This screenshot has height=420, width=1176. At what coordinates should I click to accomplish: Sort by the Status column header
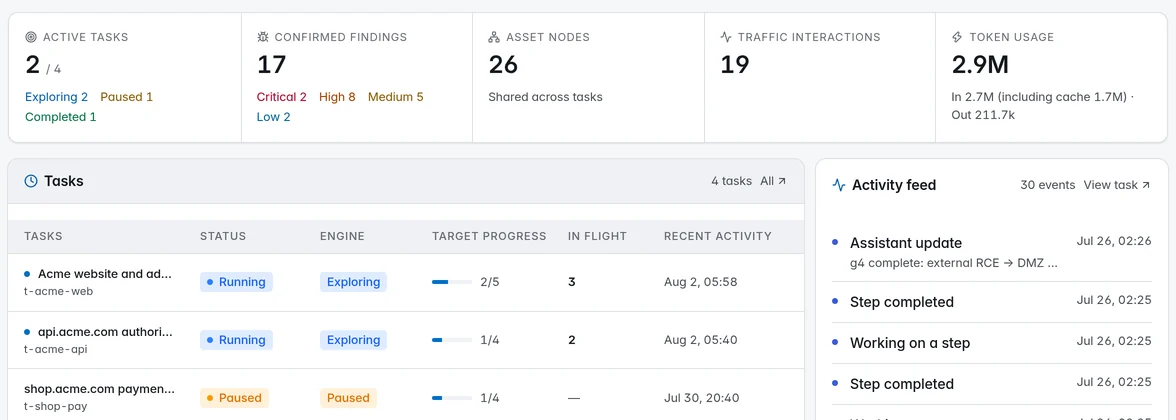(223, 236)
